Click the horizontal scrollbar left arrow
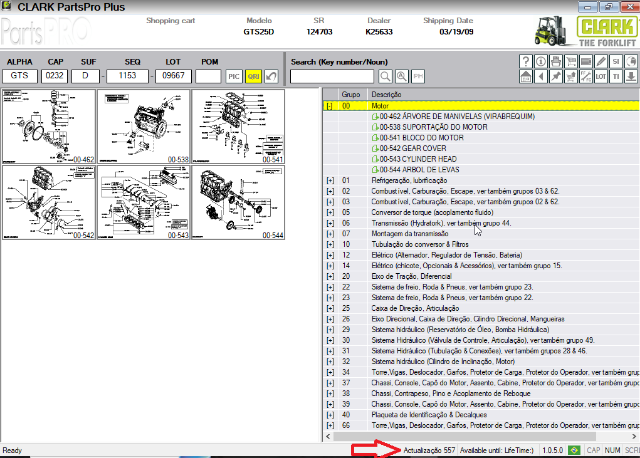This screenshot has height=458, width=640. coord(329,436)
